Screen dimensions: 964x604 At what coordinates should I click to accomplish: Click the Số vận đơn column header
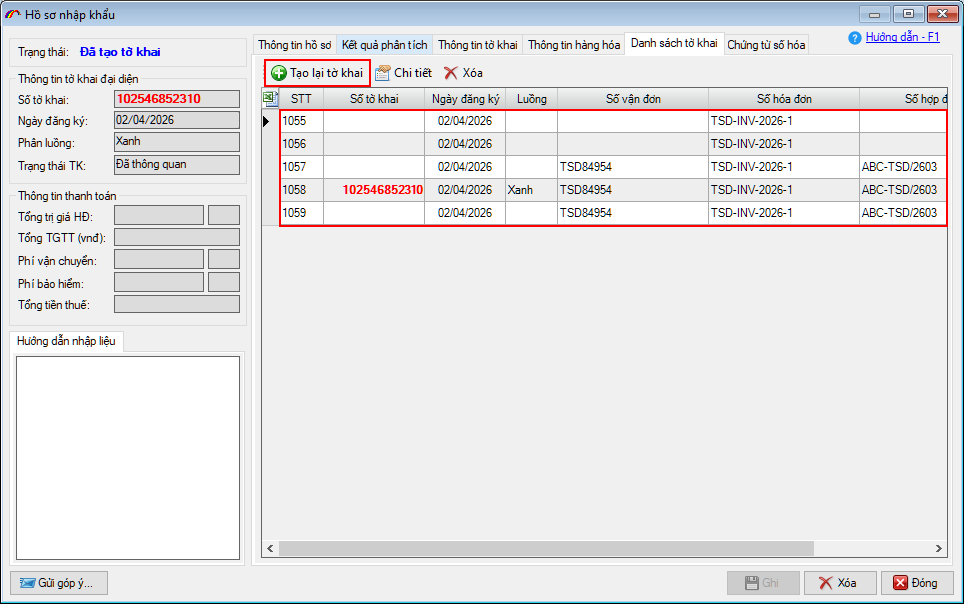point(633,98)
